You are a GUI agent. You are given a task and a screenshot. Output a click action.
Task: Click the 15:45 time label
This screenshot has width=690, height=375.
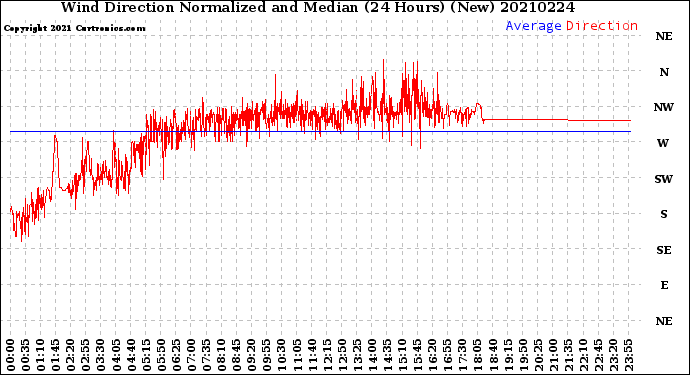tap(418, 355)
